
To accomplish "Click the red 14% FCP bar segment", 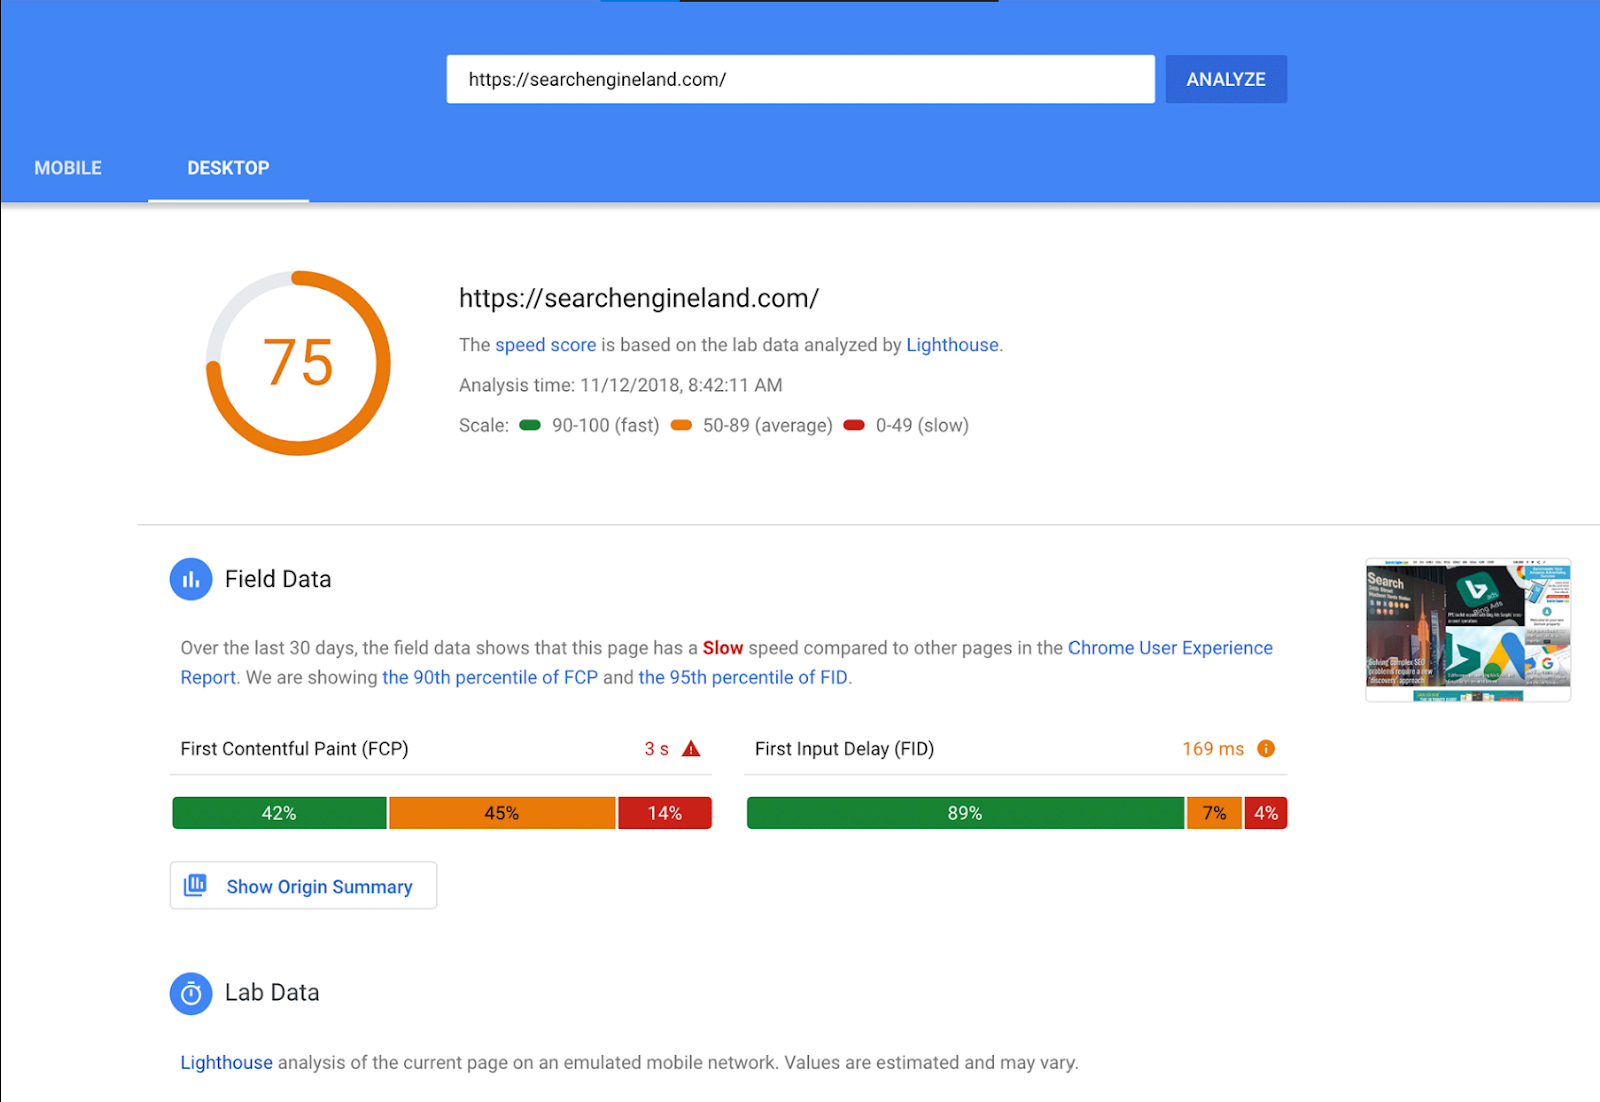I will coord(665,813).
